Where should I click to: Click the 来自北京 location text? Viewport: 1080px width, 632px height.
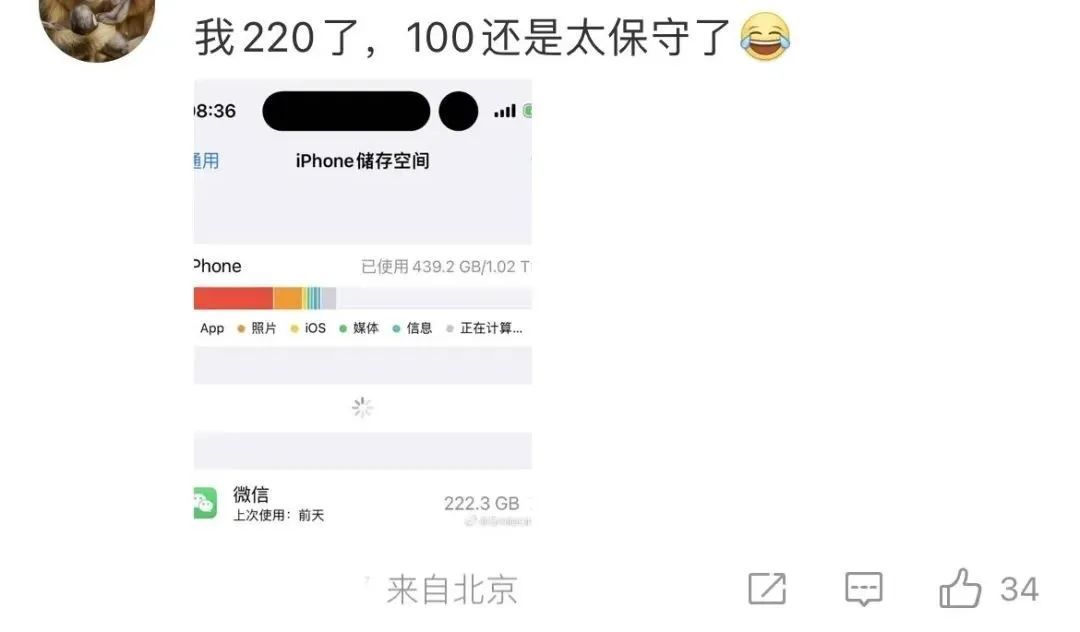[452, 589]
